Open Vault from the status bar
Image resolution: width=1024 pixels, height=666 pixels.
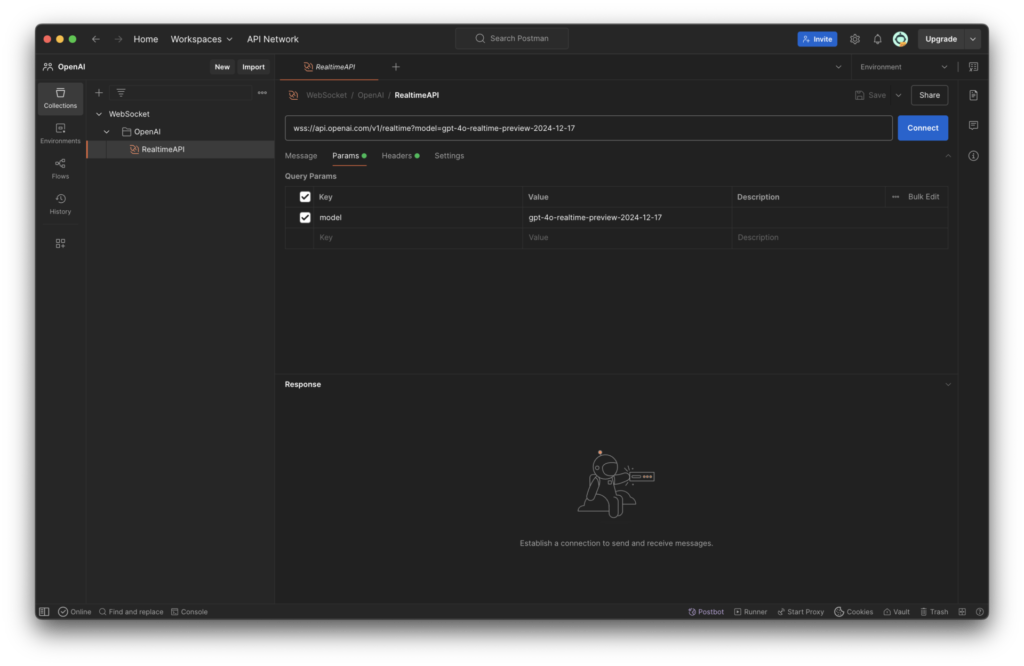coord(897,612)
